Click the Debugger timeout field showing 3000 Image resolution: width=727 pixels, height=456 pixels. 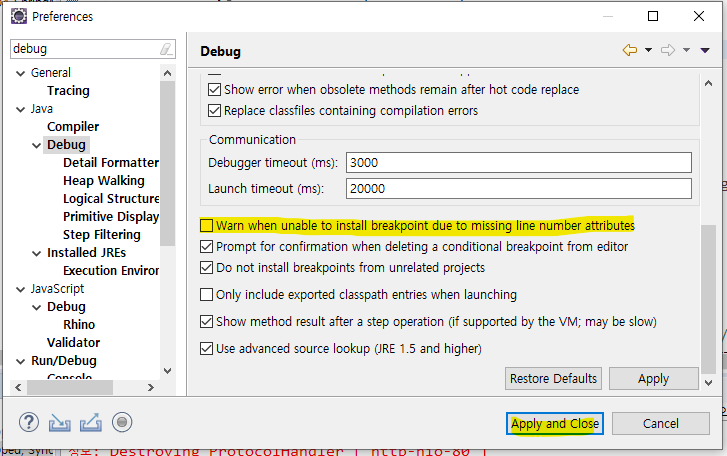click(519, 163)
